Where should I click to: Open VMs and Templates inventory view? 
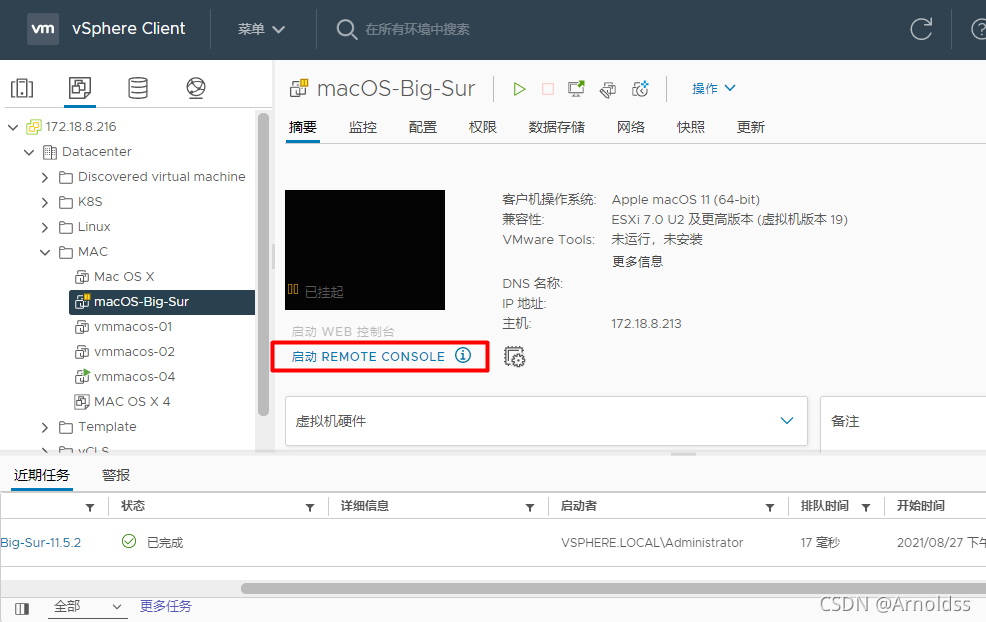80,88
